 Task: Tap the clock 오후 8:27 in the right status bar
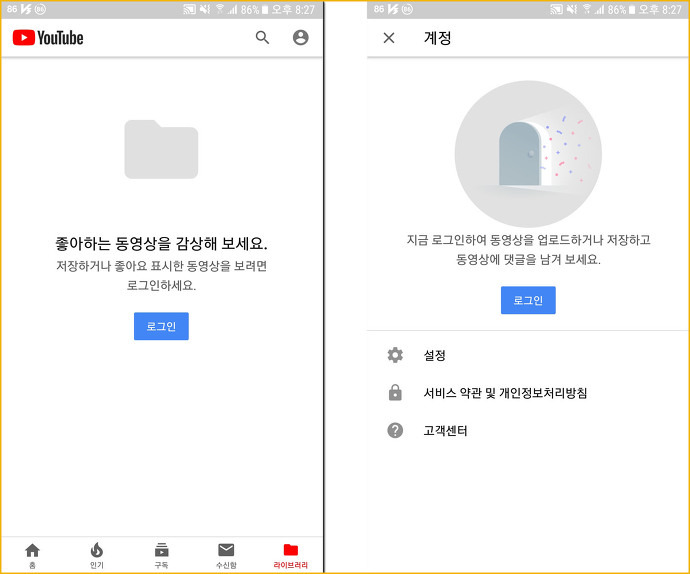pyautogui.click(x=660, y=9)
